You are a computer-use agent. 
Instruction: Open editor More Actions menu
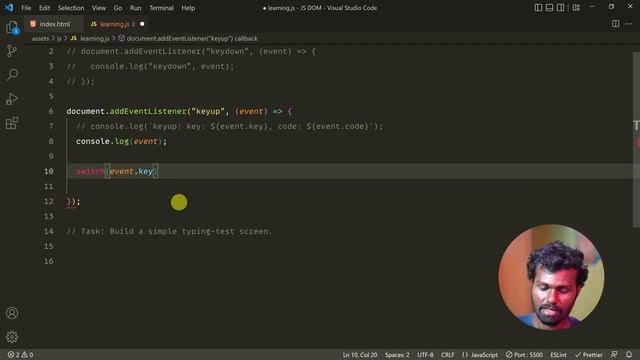click(x=629, y=24)
